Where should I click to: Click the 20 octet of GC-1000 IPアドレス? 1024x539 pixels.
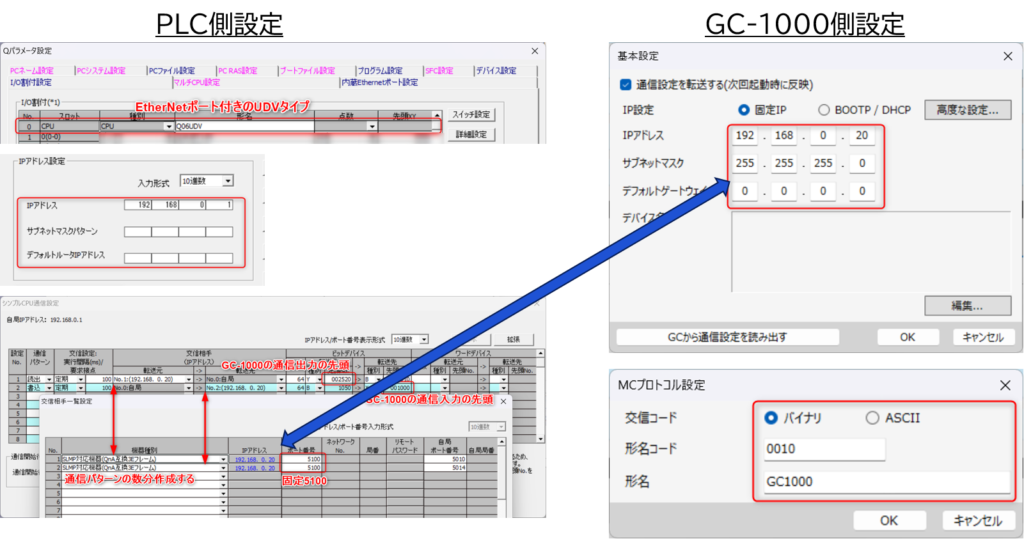(x=862, y=135)
